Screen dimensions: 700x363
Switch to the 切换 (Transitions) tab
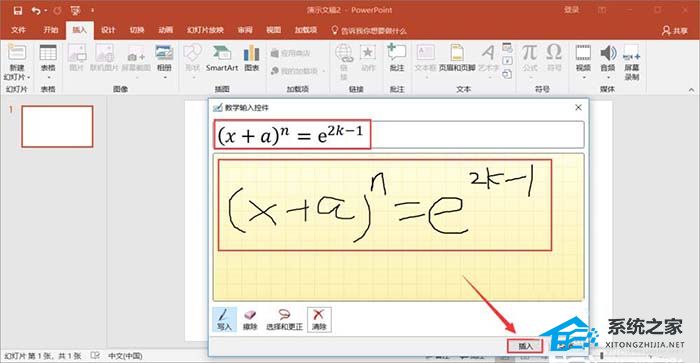point(137,30)
